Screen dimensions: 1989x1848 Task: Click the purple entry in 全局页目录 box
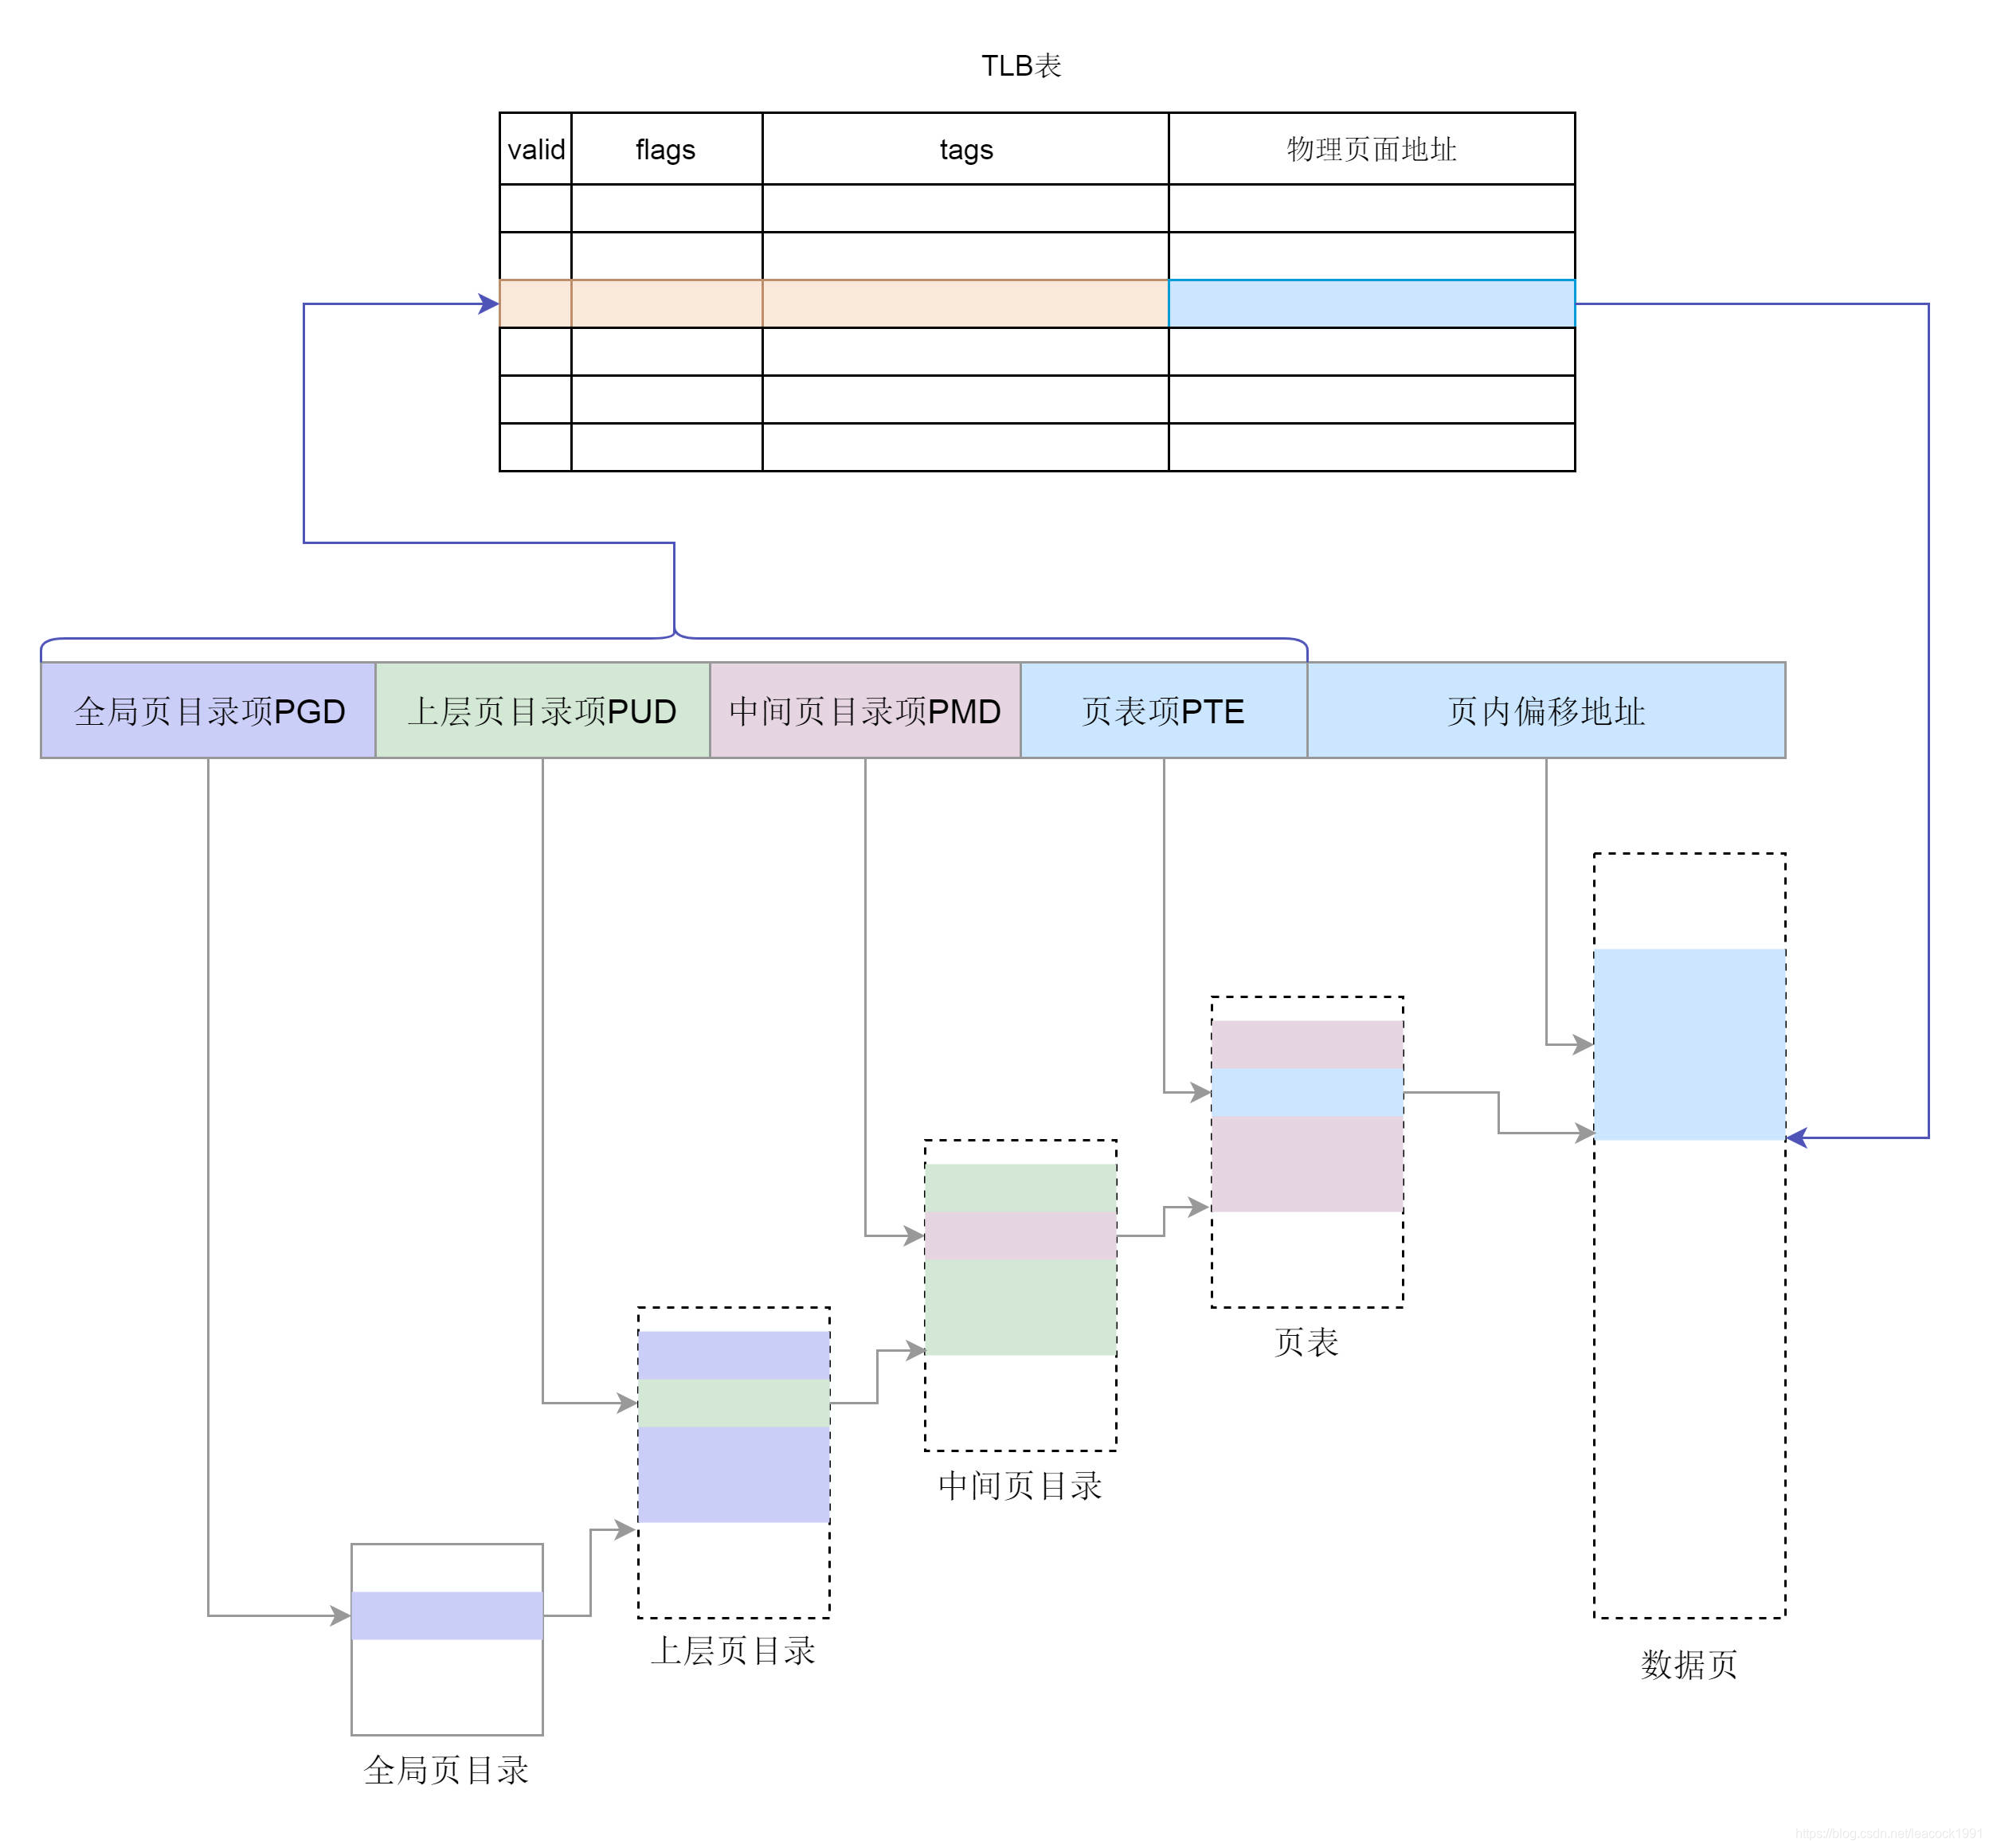pyautogui.click(x=447, y=1615)
